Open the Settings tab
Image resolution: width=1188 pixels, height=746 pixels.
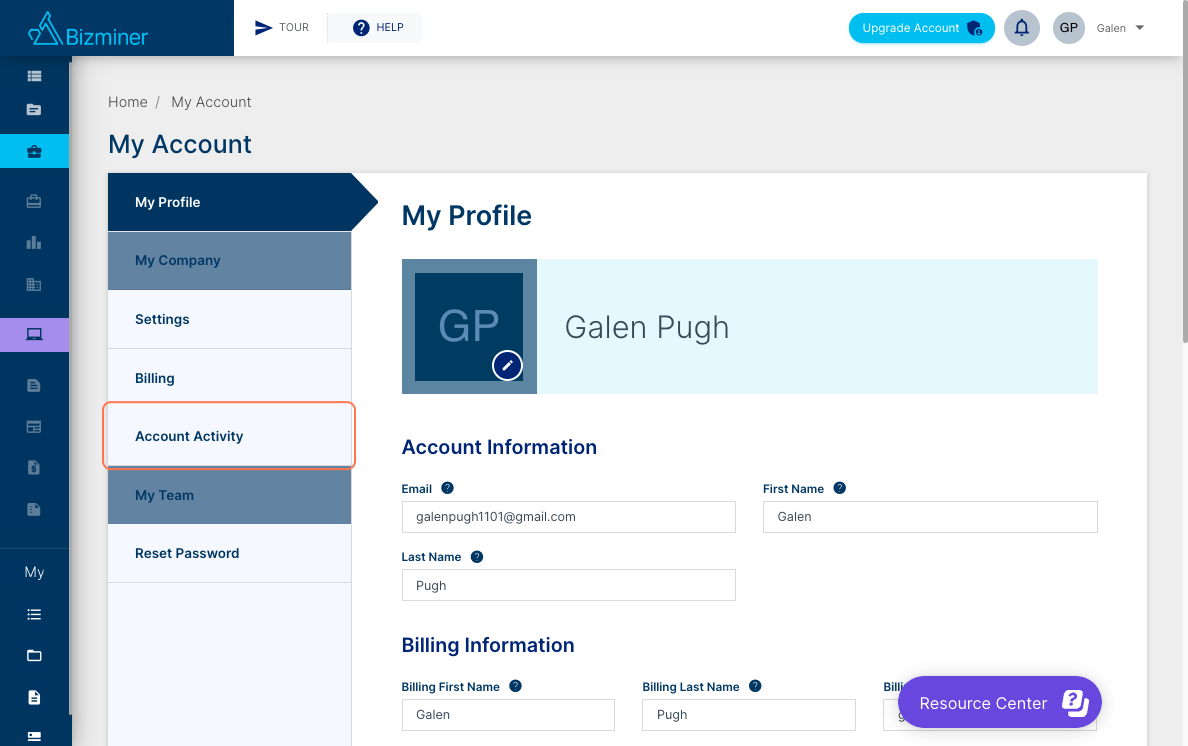coord(230,320)
